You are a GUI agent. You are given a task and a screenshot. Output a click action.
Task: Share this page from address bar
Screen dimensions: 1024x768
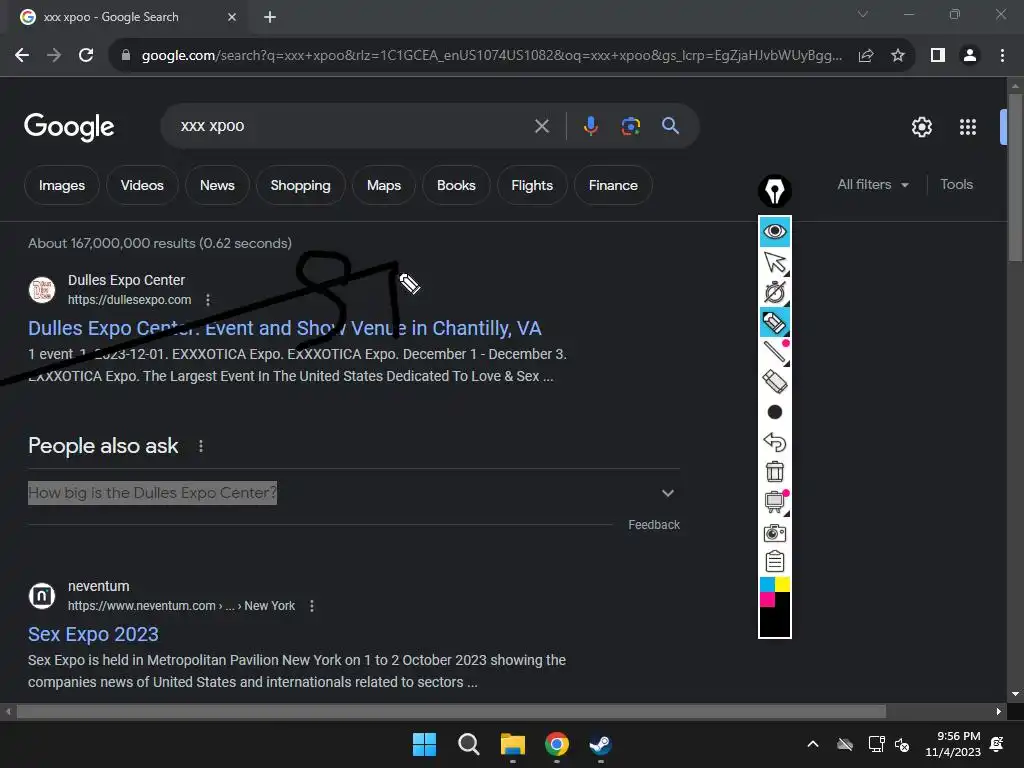(x=866, y=56)
